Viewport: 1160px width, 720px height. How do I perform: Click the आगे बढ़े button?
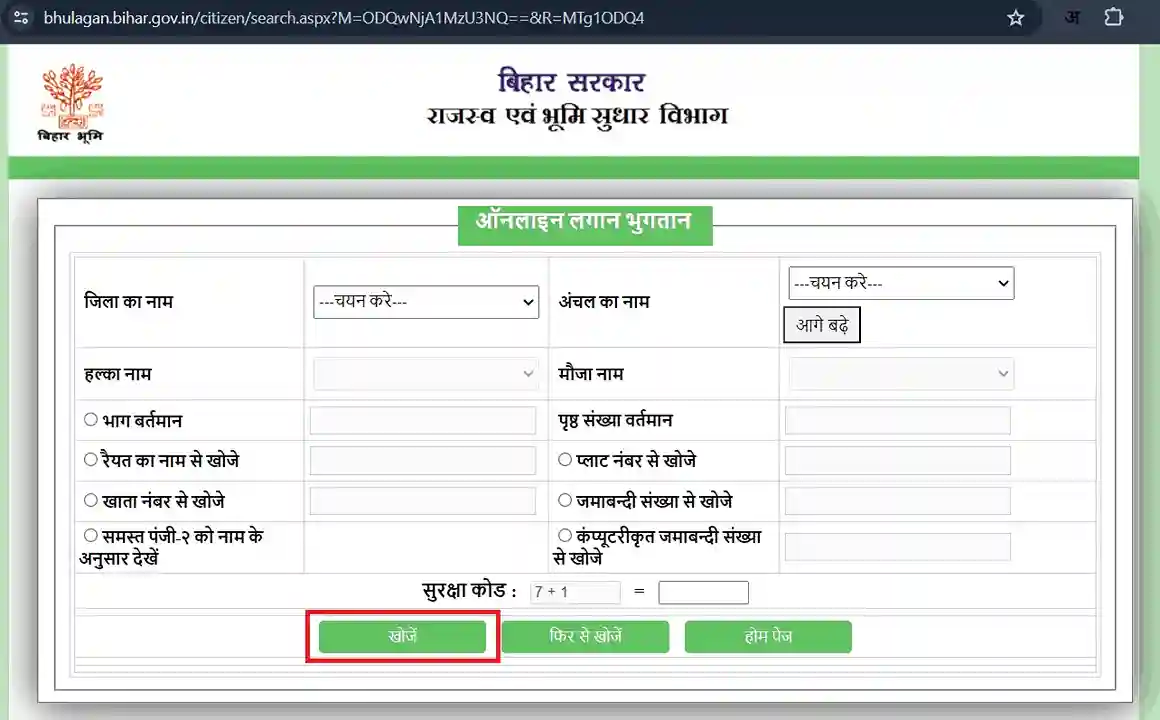822,325
